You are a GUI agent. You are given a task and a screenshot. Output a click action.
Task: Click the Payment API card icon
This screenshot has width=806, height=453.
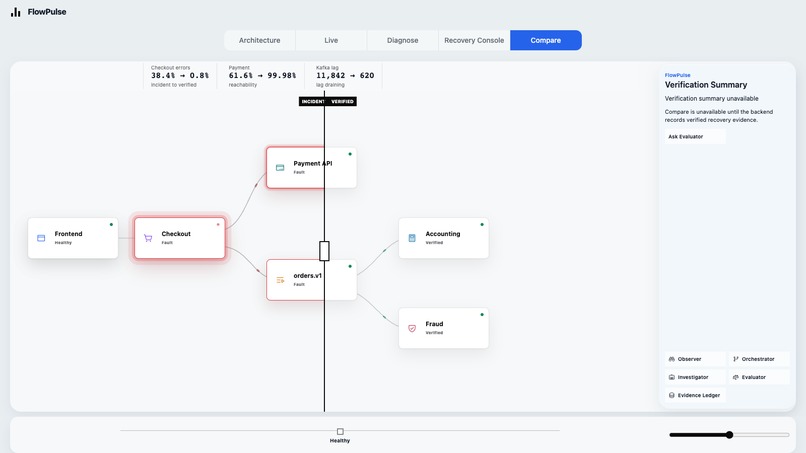tap(280, 168)
